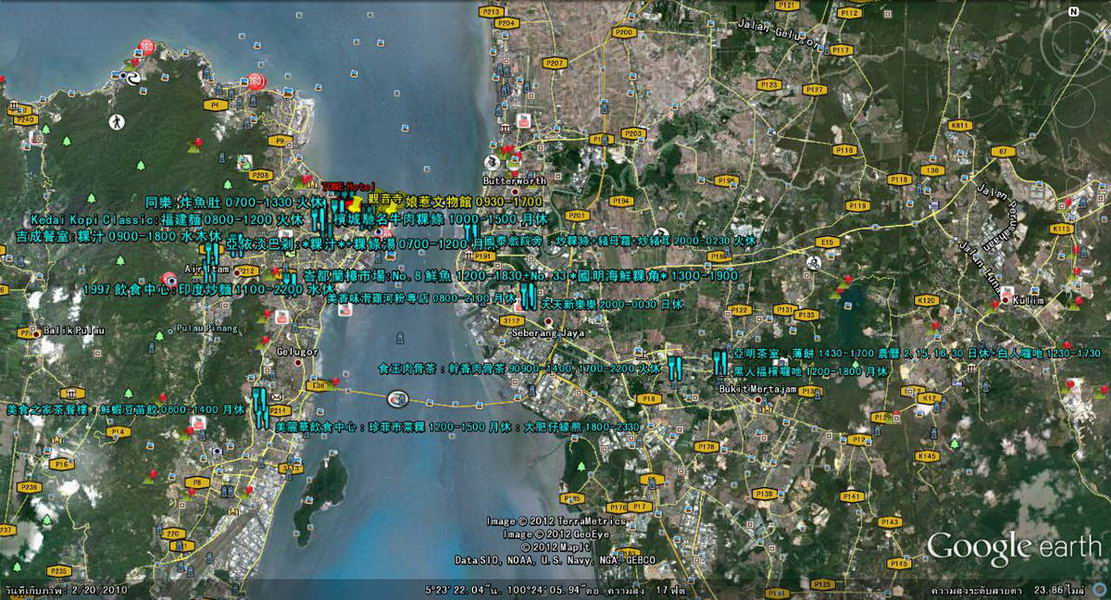Click the P119 road shield
This screenshot has width=1111, height=600.
click(x=858, y=206)
